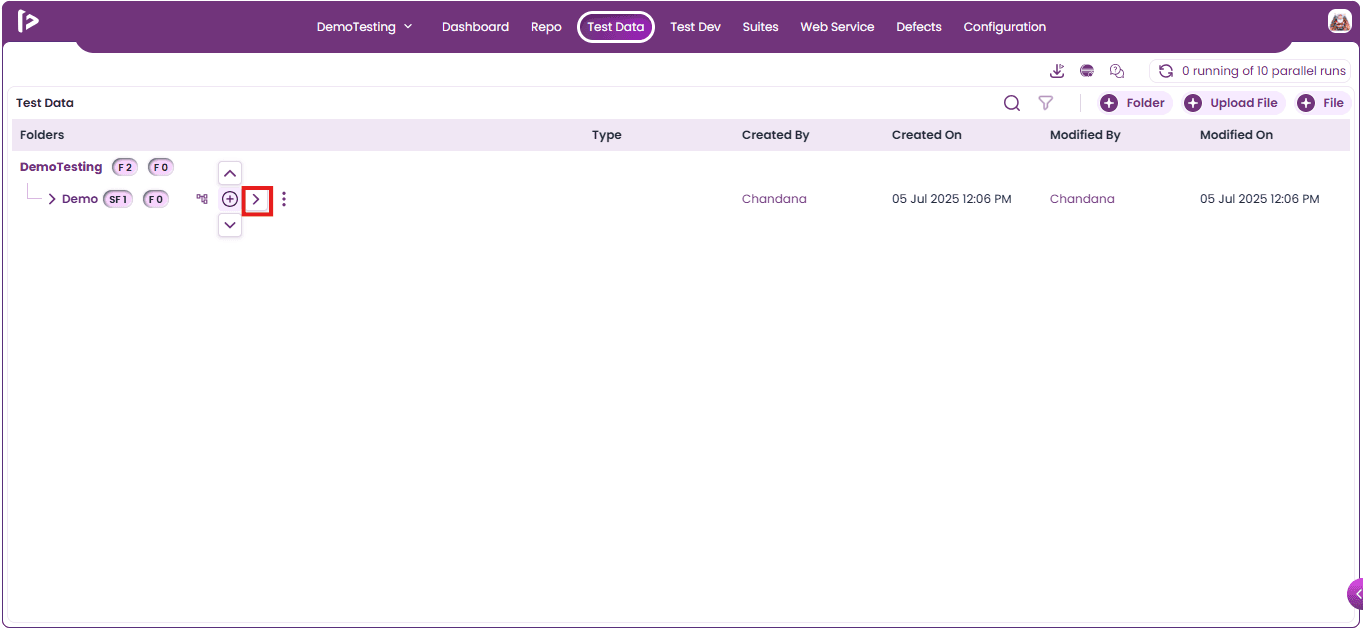Add a new Folder
Viewport: 1363px width, 628px height.
pos(1134,103)
